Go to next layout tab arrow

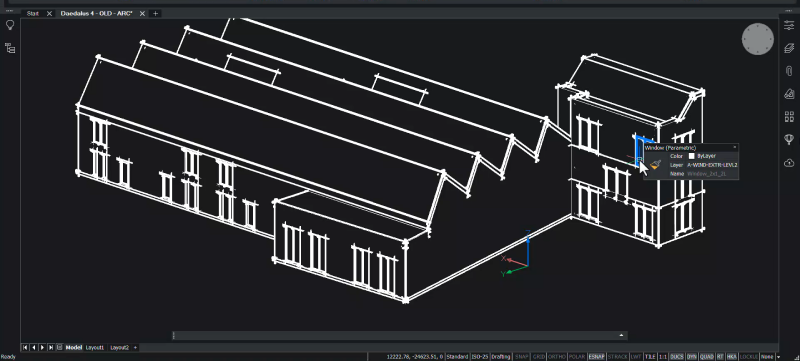42,347
